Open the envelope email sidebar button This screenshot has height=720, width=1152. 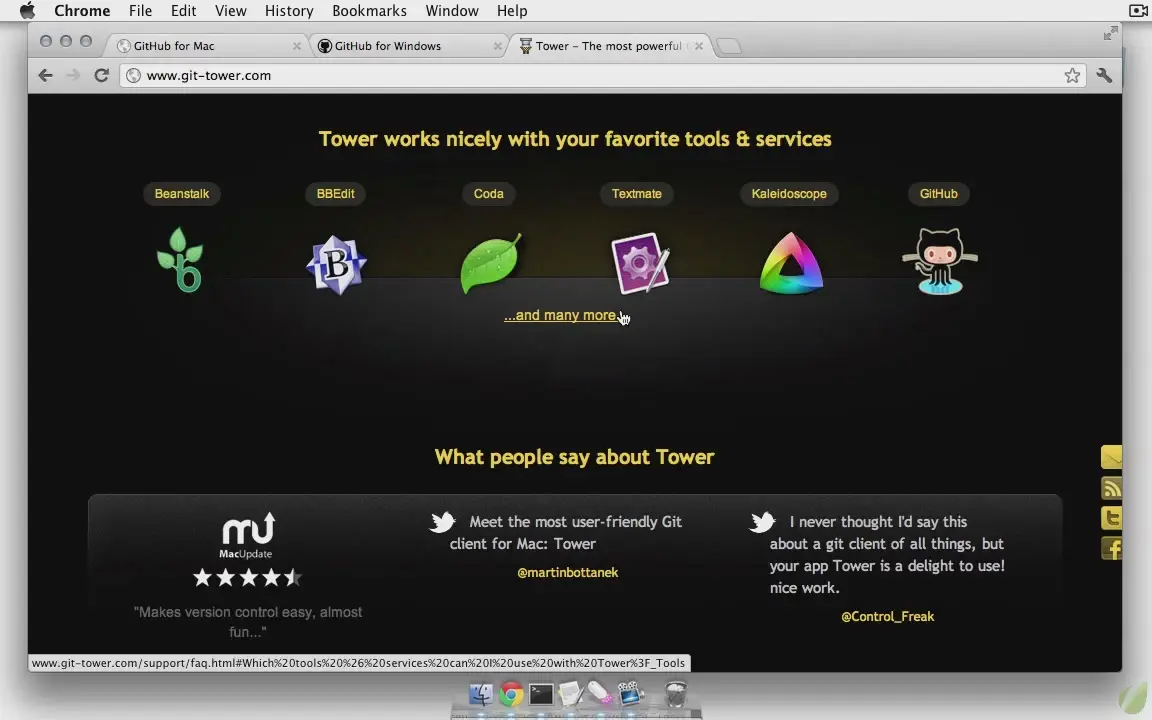click(x=1111, y=457)
